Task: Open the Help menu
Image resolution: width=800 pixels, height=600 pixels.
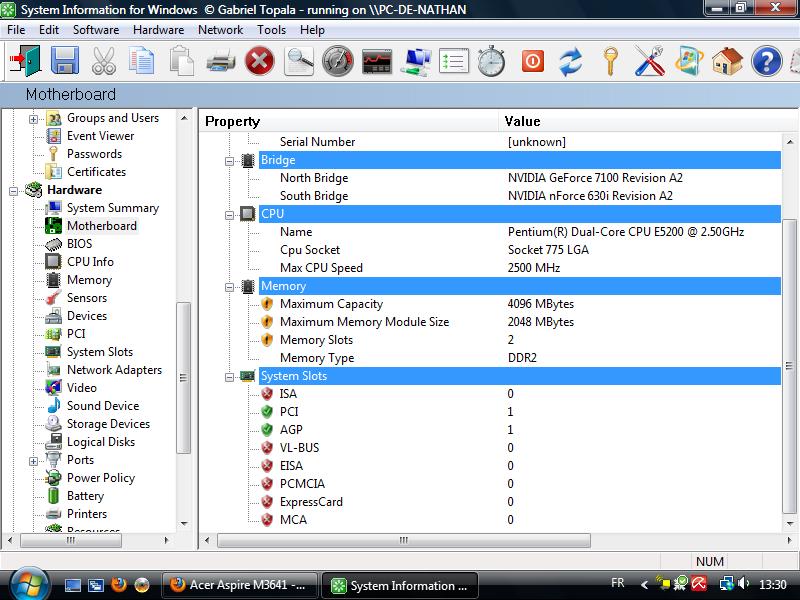Action: [312, 30]
